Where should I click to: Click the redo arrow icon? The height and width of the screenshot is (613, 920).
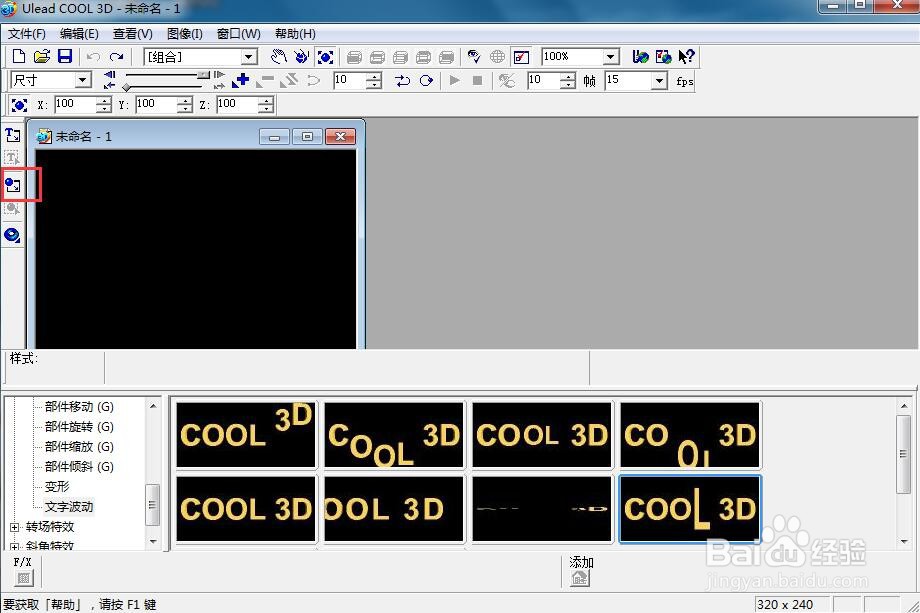click(x=116, y=57)
